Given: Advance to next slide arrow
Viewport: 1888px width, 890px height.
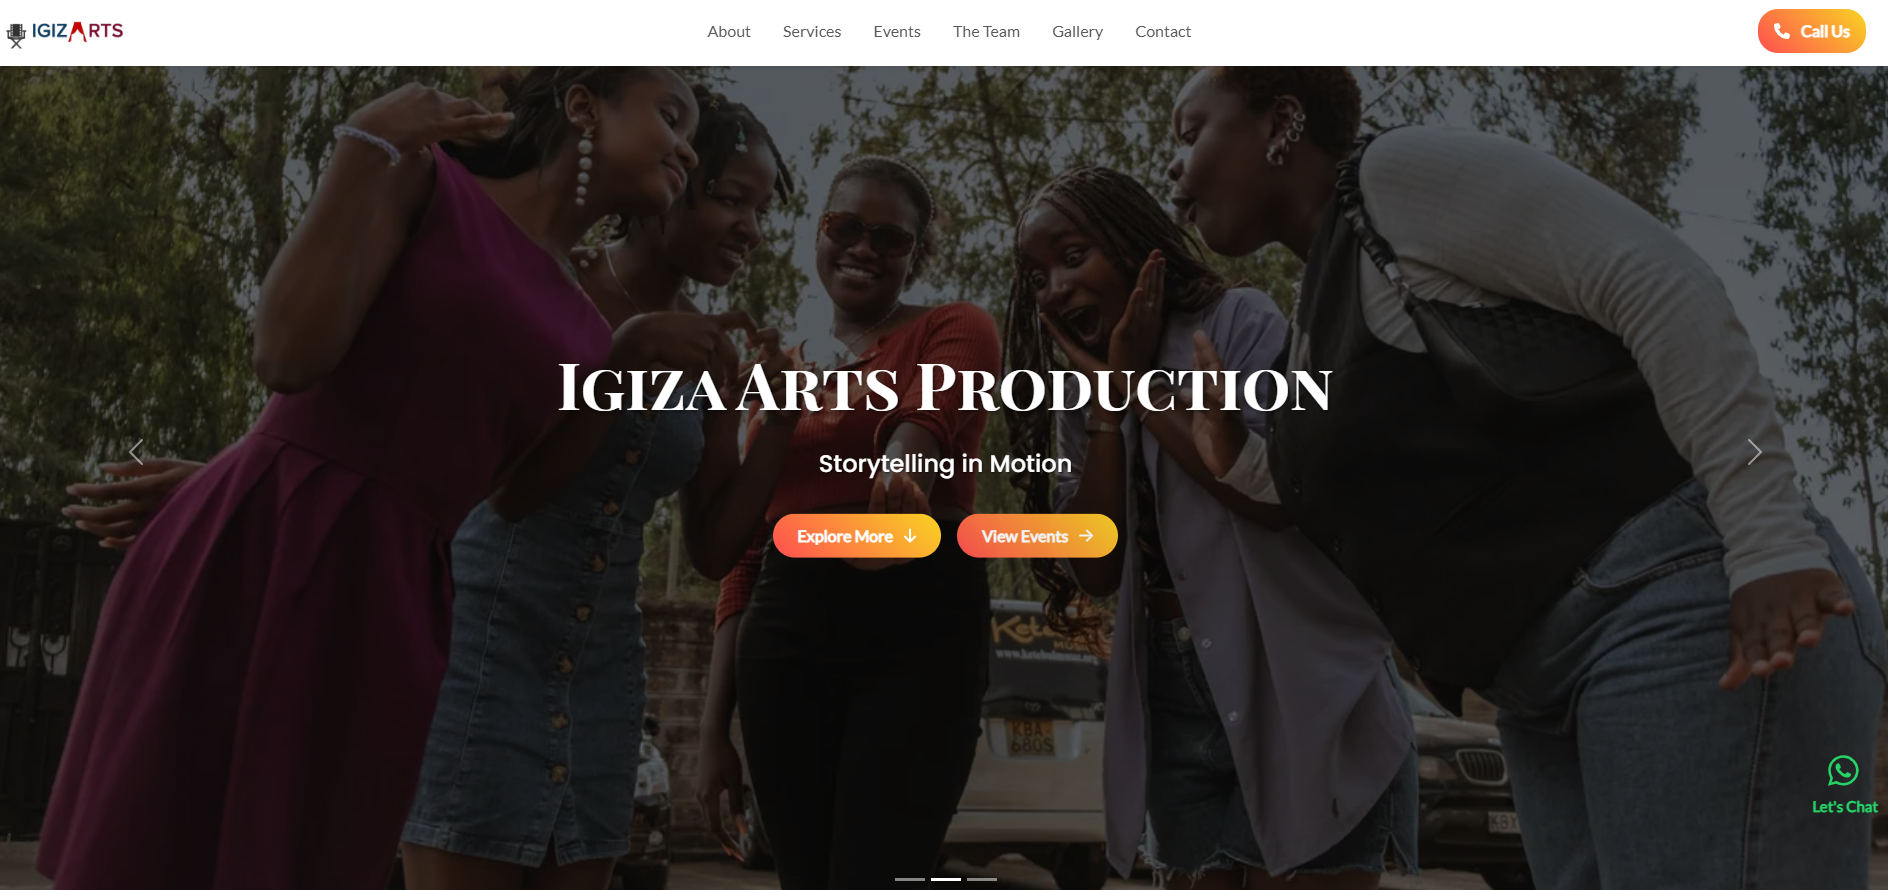Looking at the screenshot, I should click(x=1754, y=452).
